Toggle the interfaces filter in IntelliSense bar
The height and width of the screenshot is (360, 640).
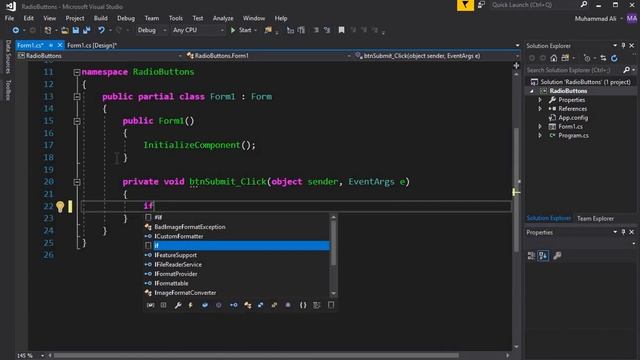coord(233,305)
